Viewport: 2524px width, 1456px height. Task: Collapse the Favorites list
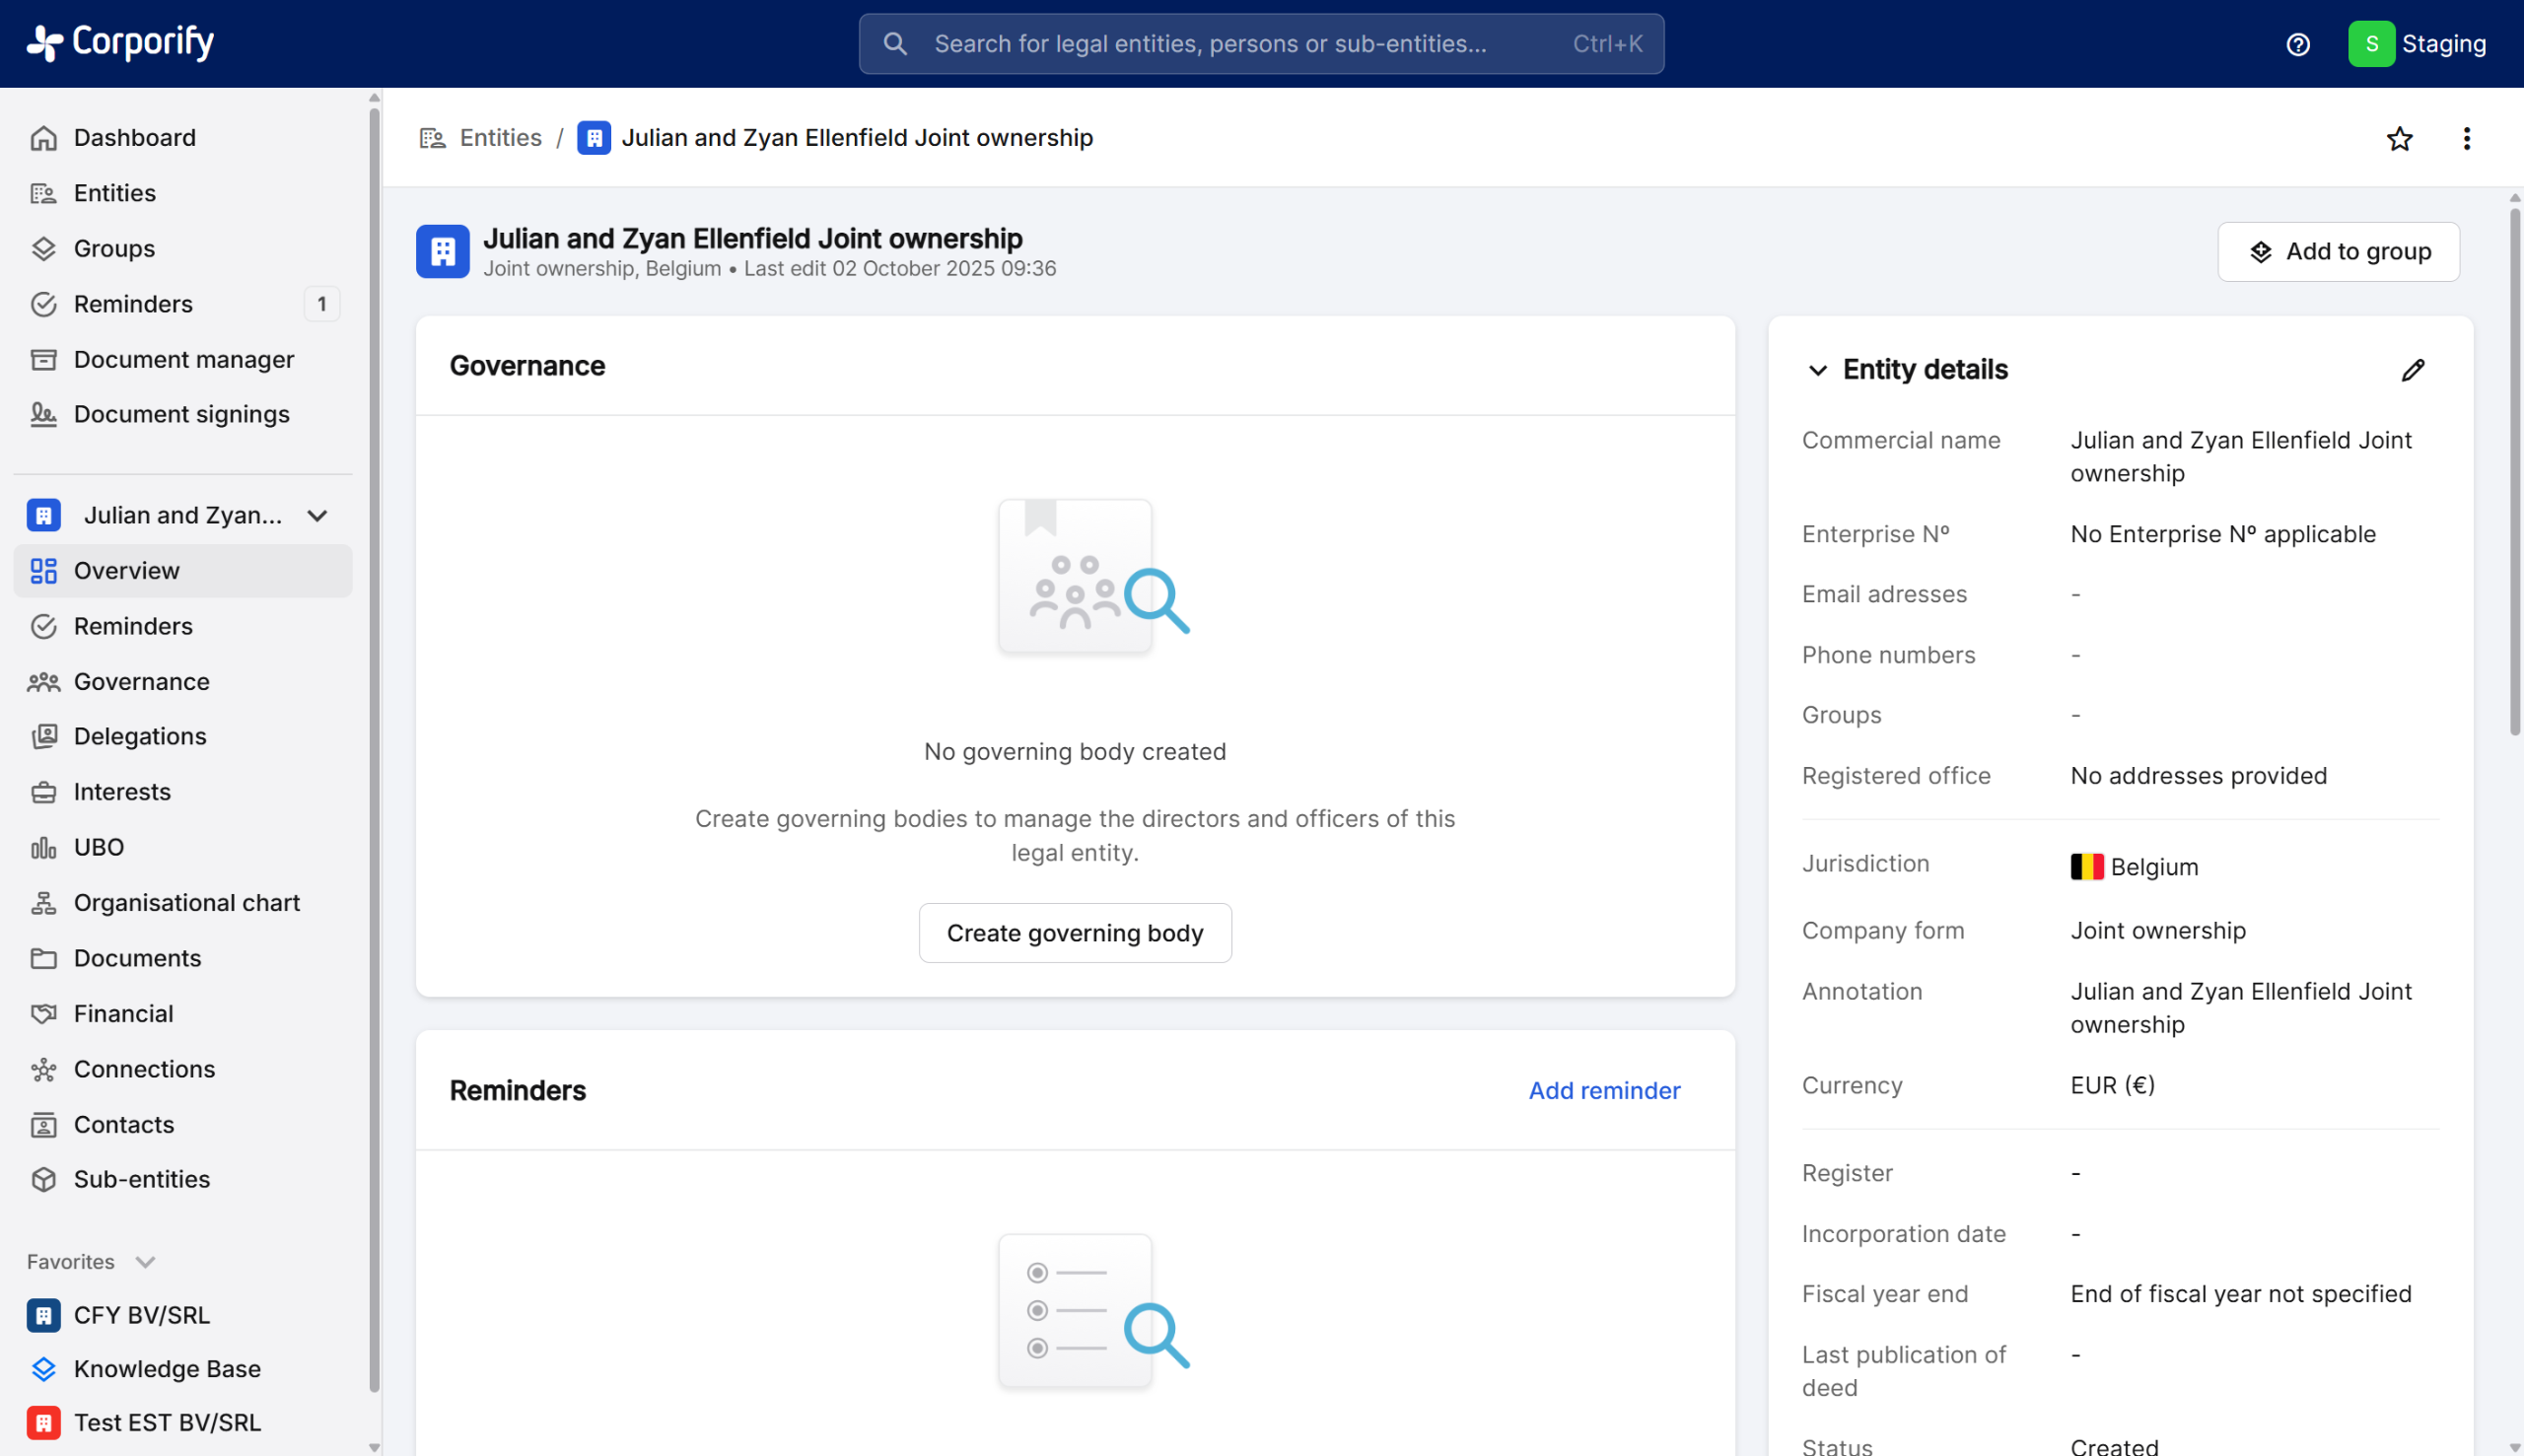tap(145, 1261)
